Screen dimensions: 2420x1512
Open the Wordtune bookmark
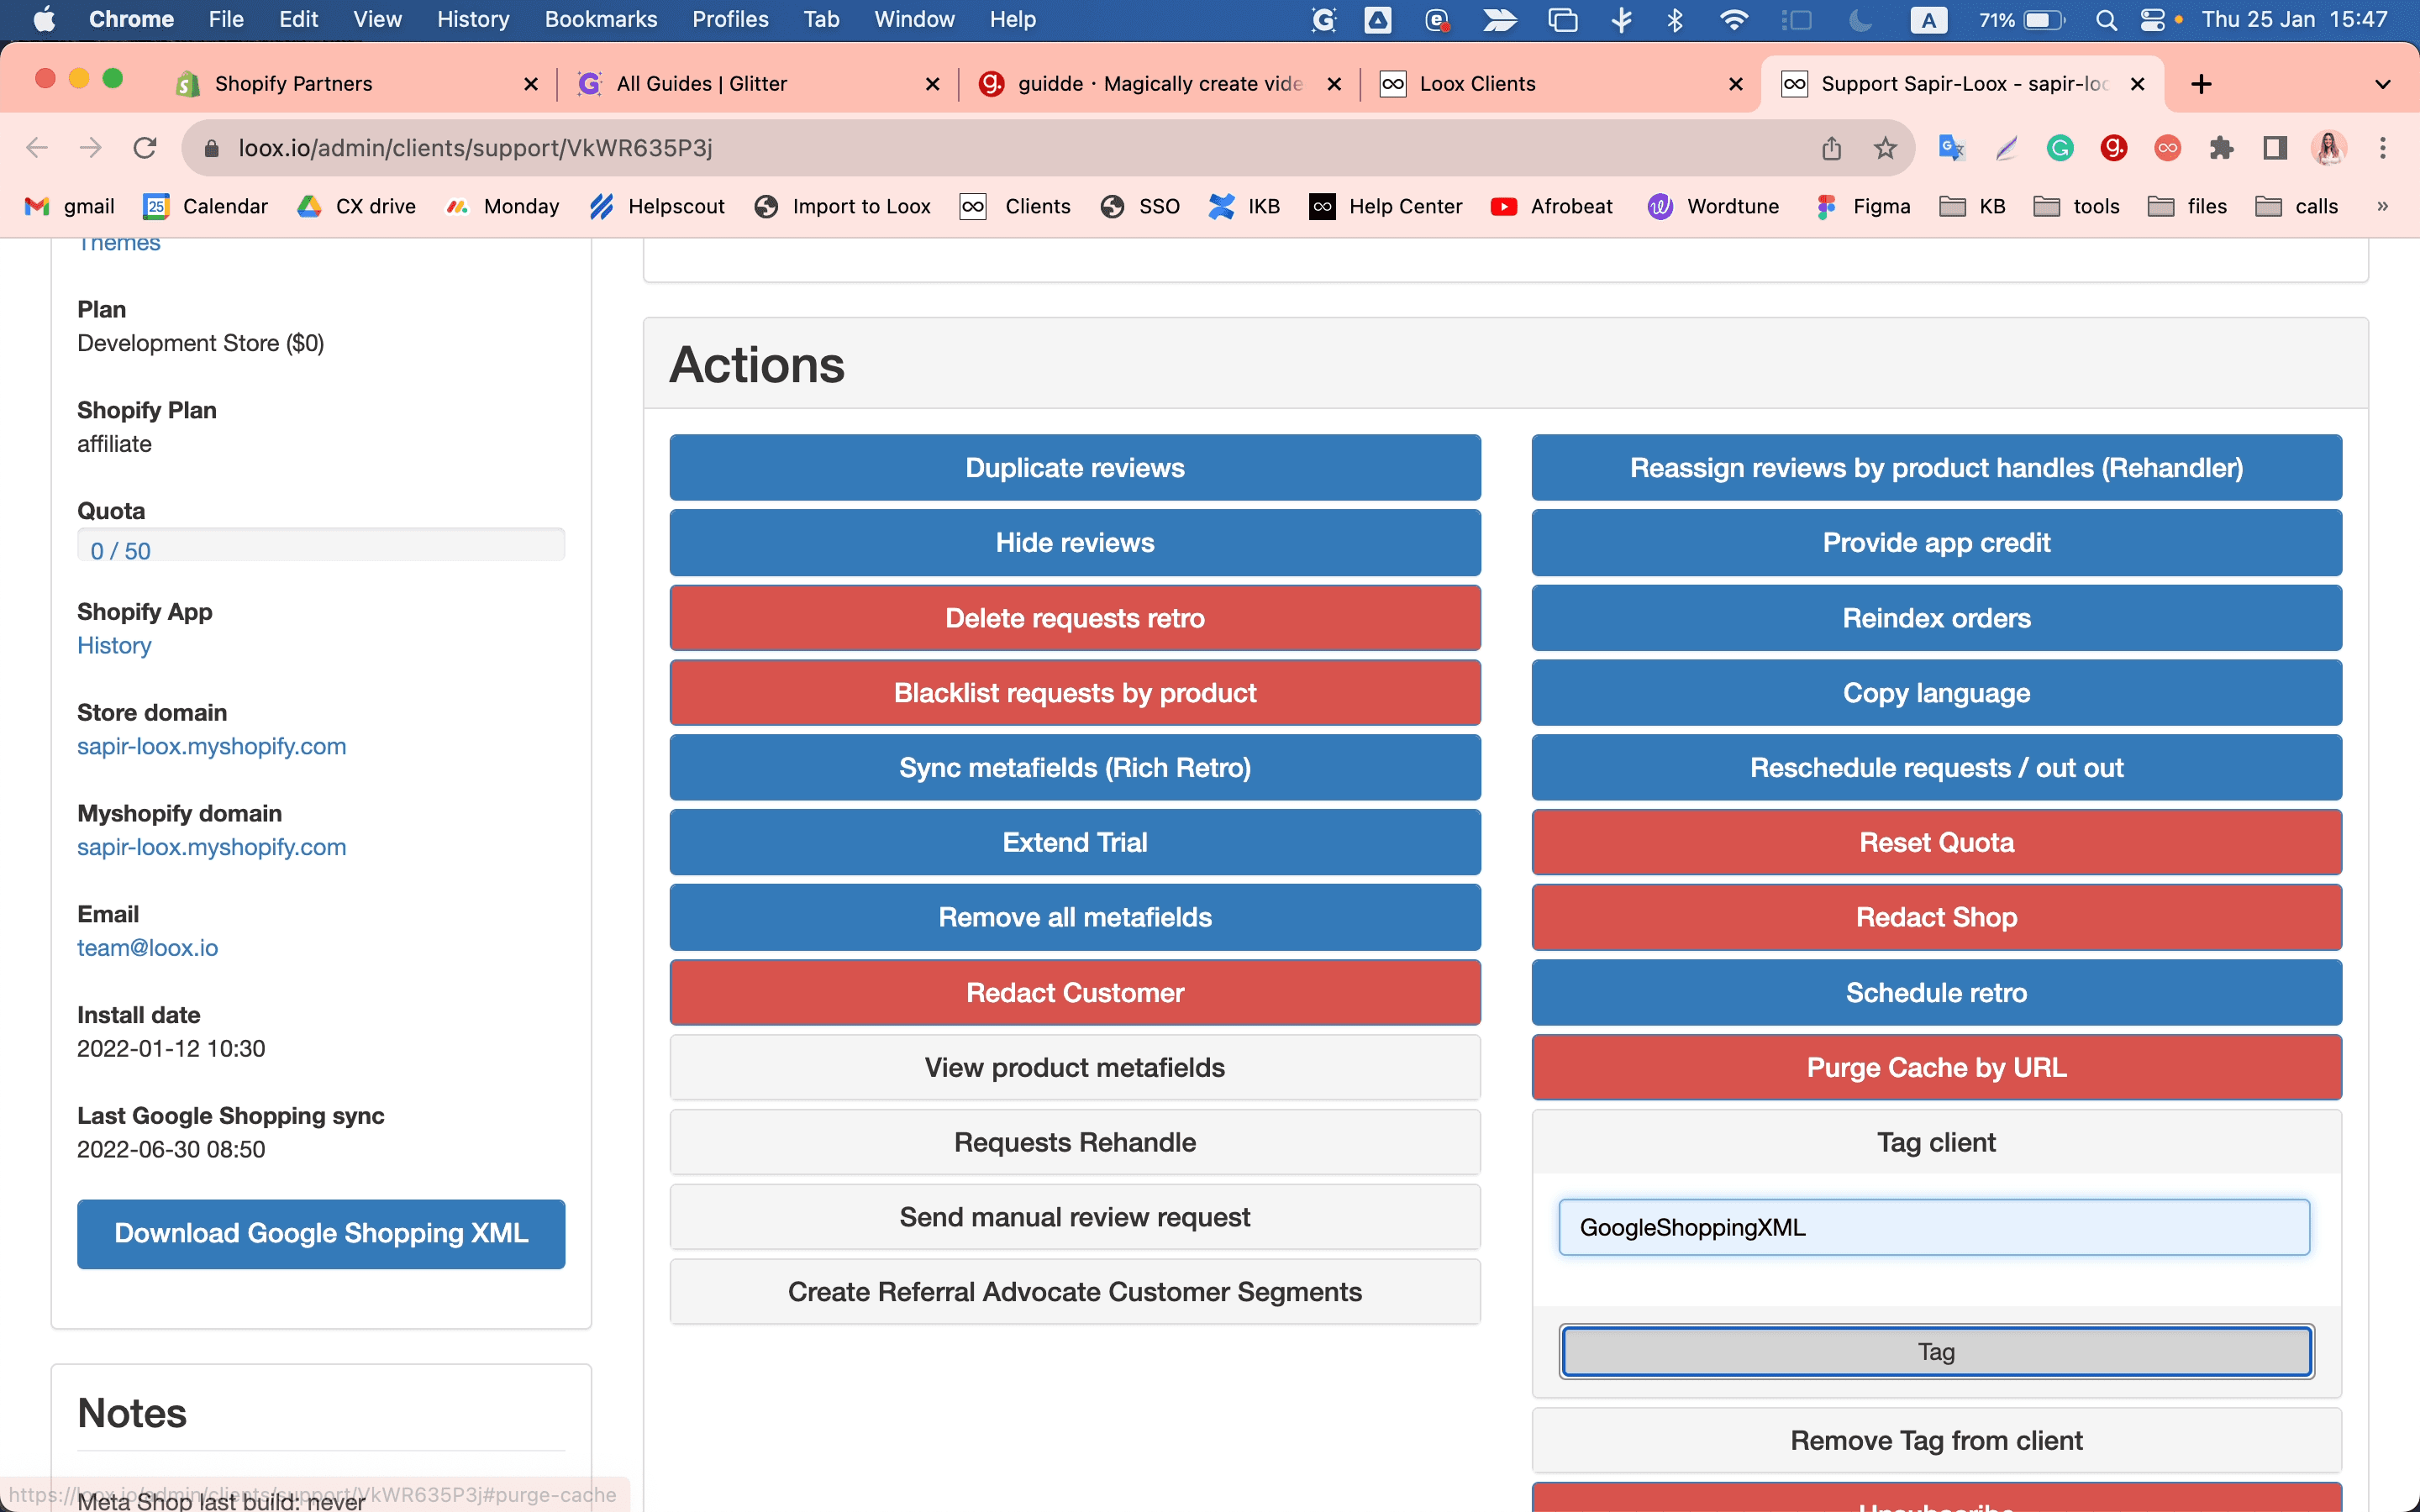coord(1713,206)
